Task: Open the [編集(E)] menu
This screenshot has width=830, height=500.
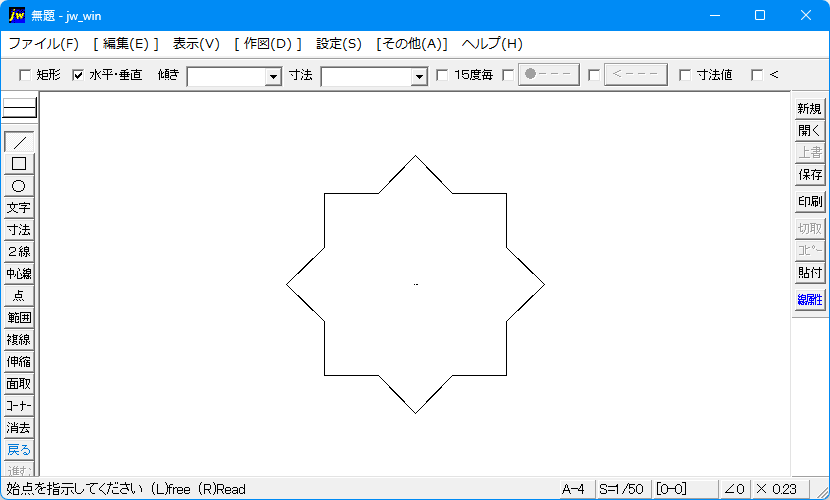Action: tap(126, 44)
